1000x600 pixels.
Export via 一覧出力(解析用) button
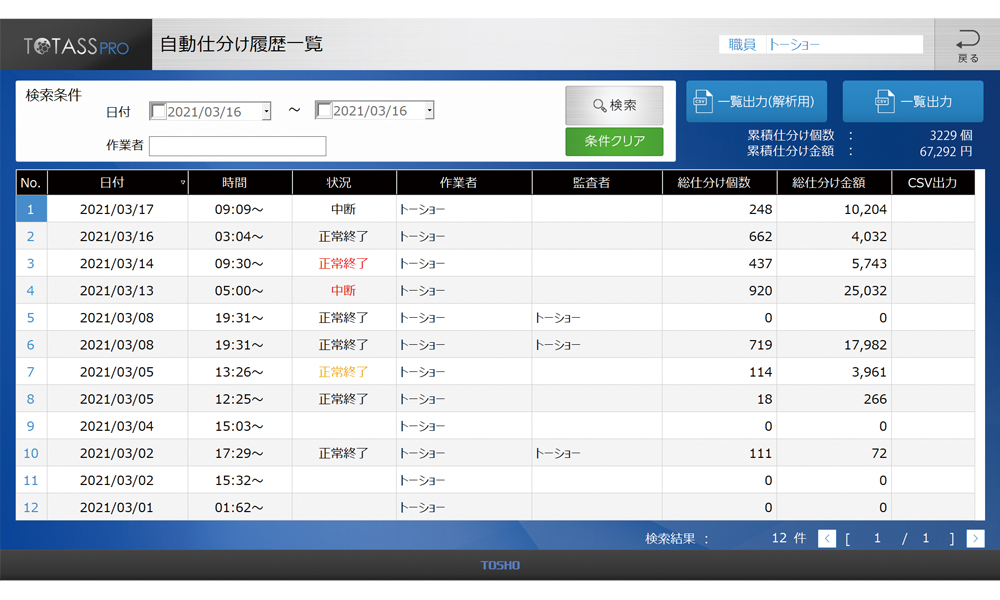(x=756, y=101)
